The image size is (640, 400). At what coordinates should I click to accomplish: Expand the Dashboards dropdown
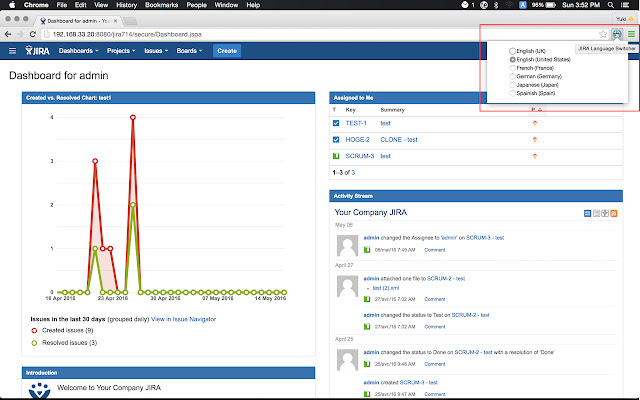coord(78,51)
